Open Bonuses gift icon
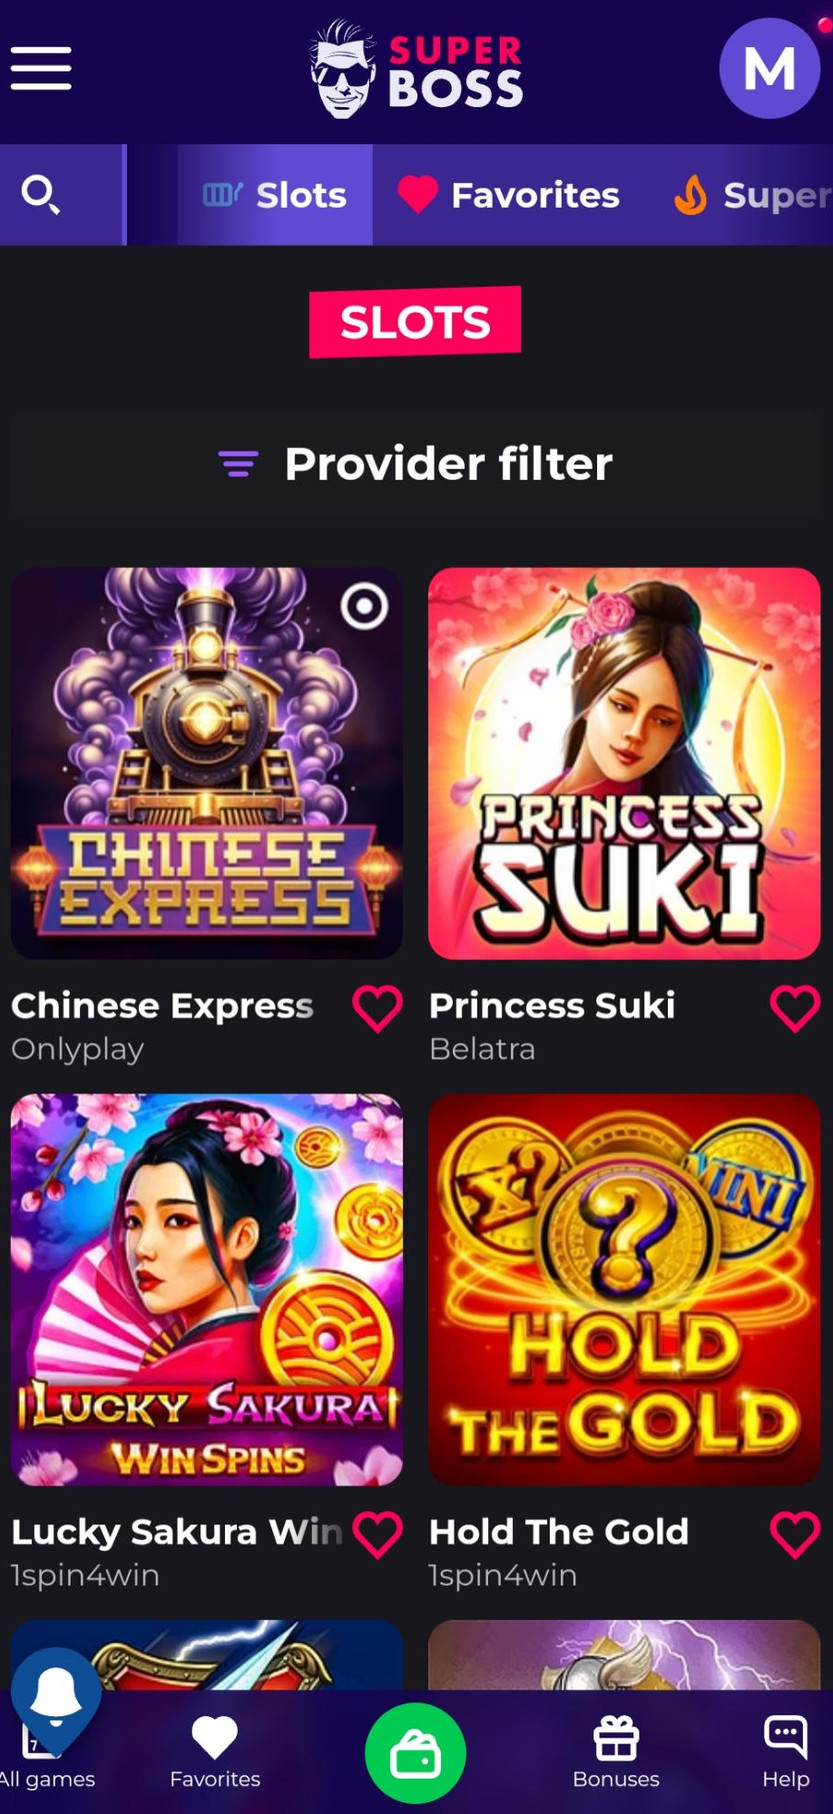Screen dimensions: 833x1814 [x=616, y=1738]
